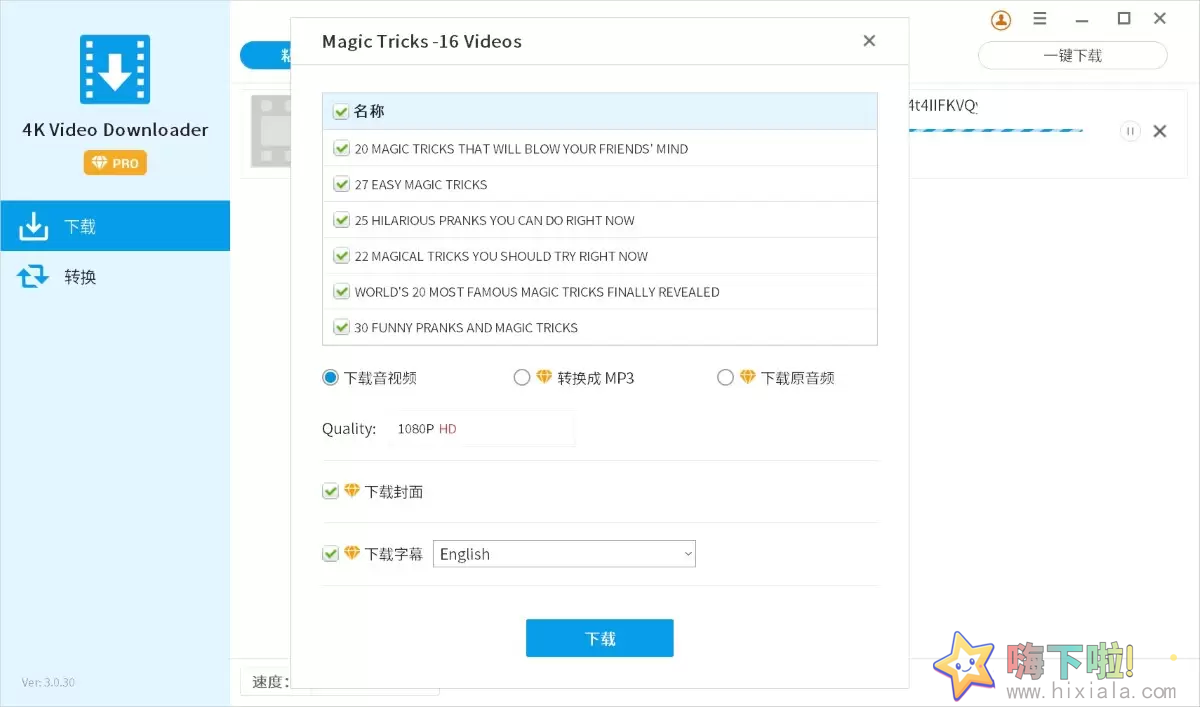Select the 下载原音频 radio option
Image resolution: width=1200 pixels, height=707 pixels.
coord(725,377)
